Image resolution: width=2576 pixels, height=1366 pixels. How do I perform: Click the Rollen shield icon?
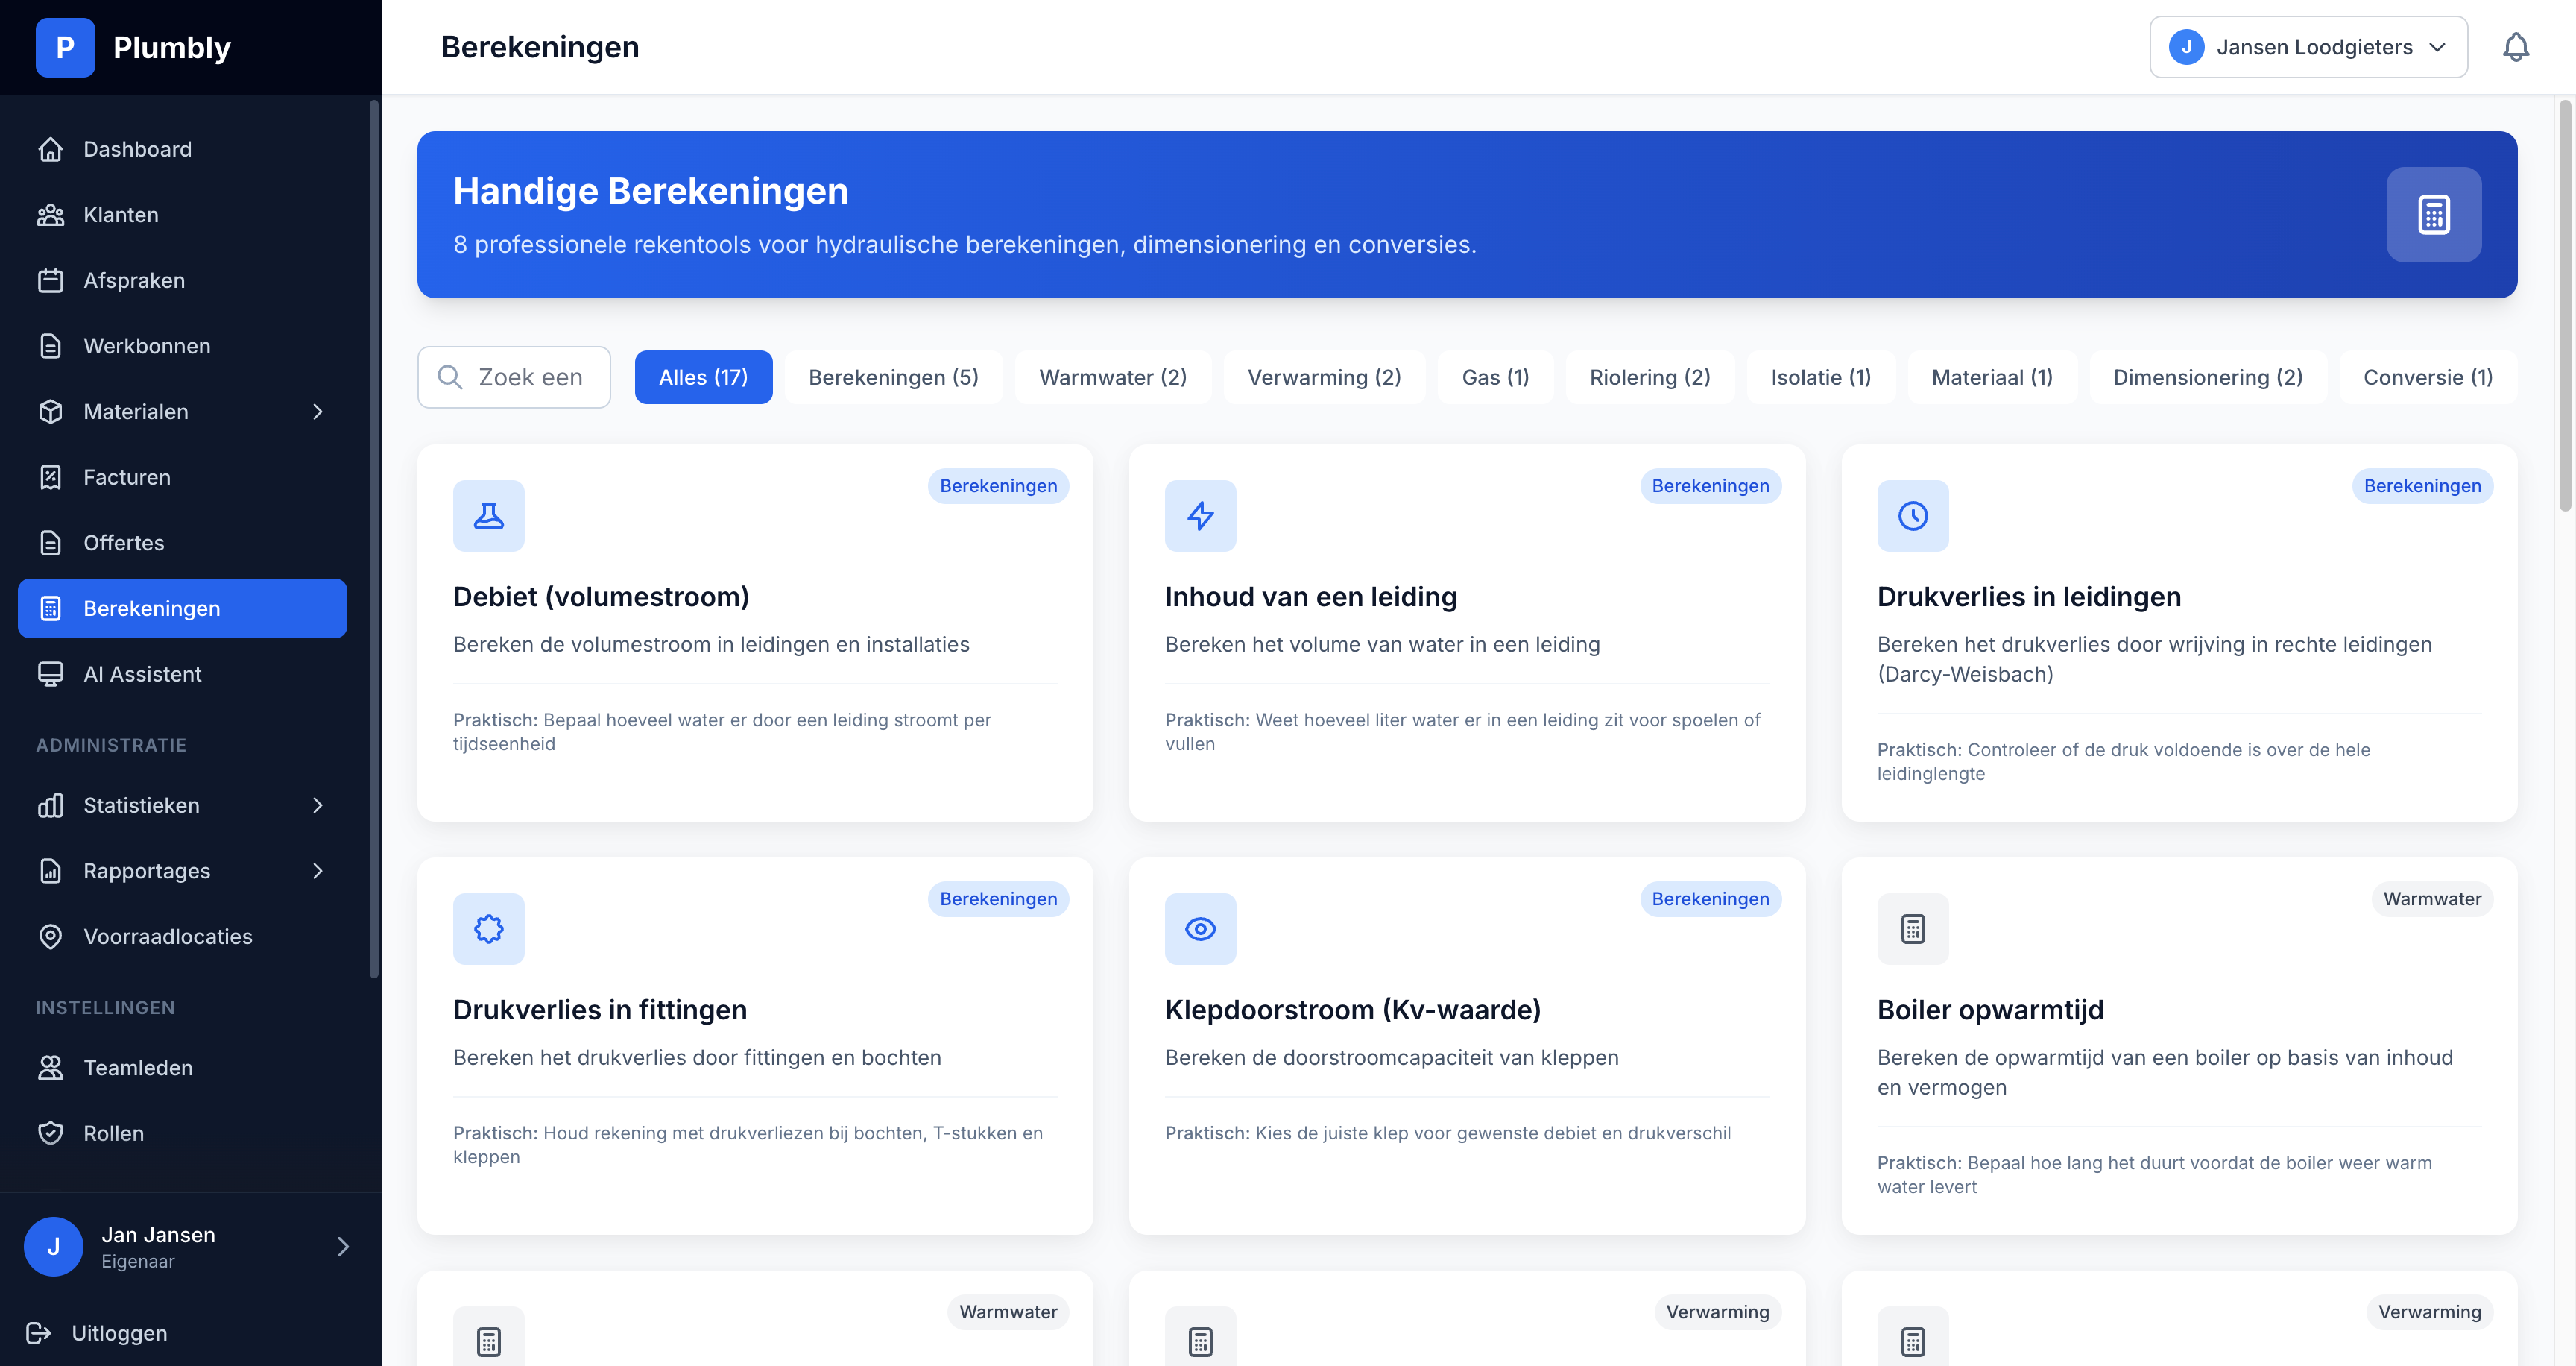coord(50,1133)
